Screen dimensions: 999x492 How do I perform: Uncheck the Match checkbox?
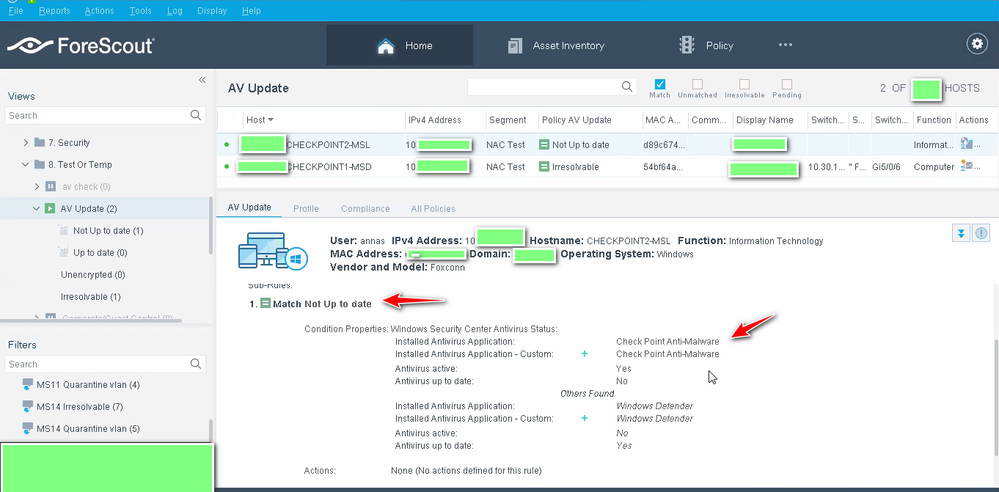660,84
